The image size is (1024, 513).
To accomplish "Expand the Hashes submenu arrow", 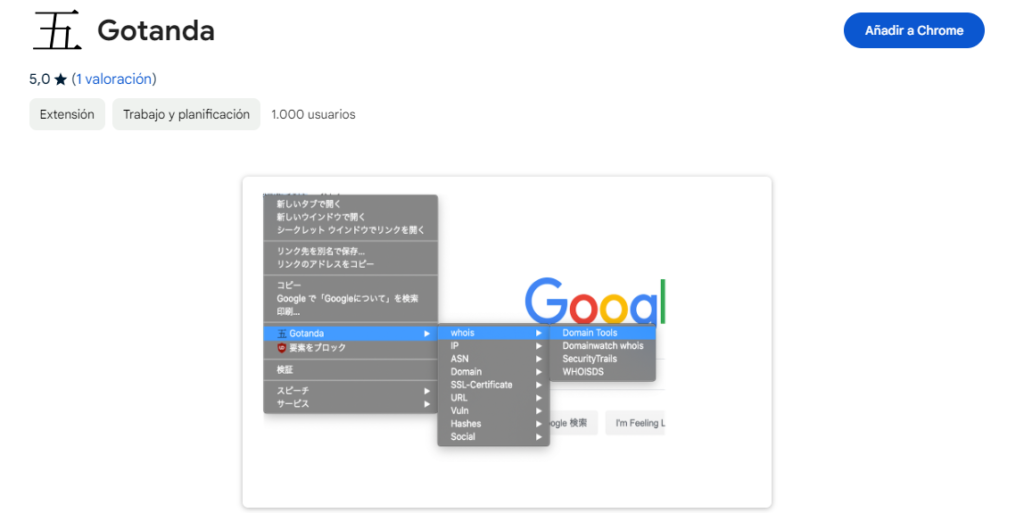I will [539, 424].
